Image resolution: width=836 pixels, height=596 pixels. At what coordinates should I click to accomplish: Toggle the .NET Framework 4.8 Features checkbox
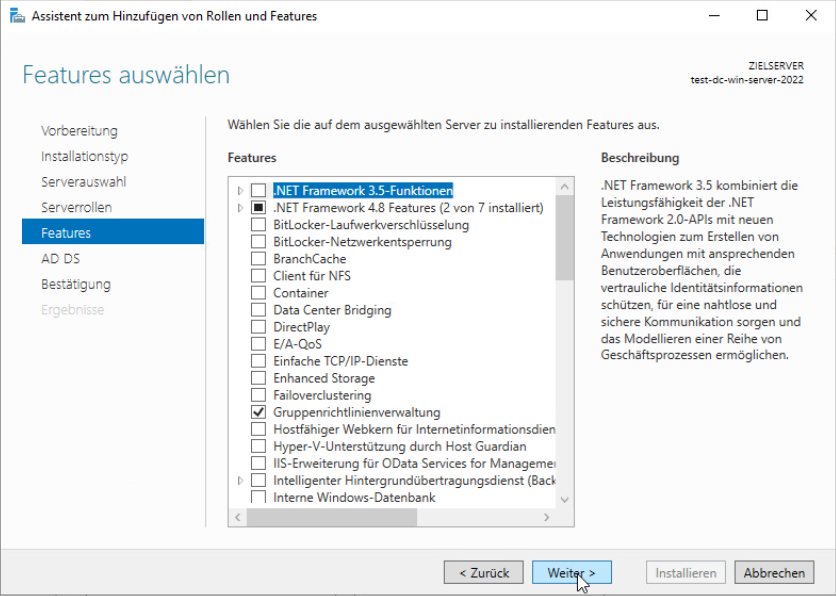[259, 207]
